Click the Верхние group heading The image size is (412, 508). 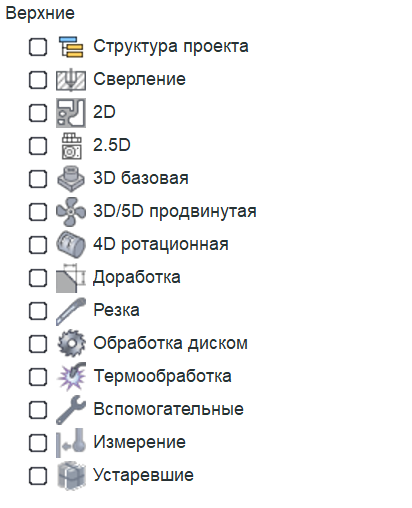40,14
